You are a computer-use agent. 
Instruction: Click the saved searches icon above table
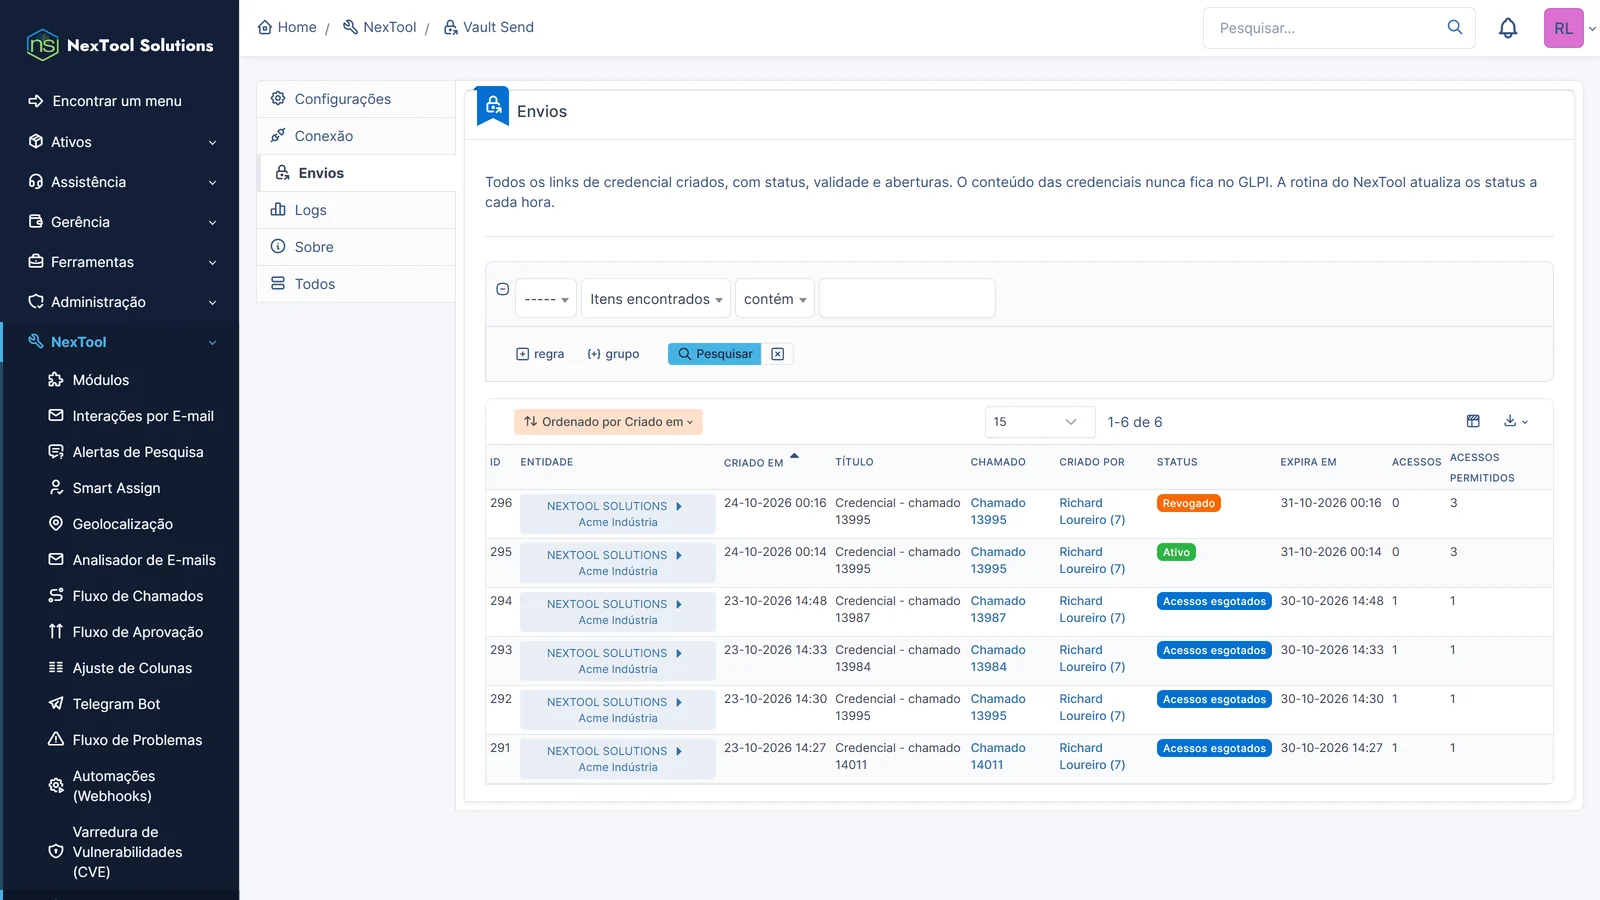(x=1473, y=421)
